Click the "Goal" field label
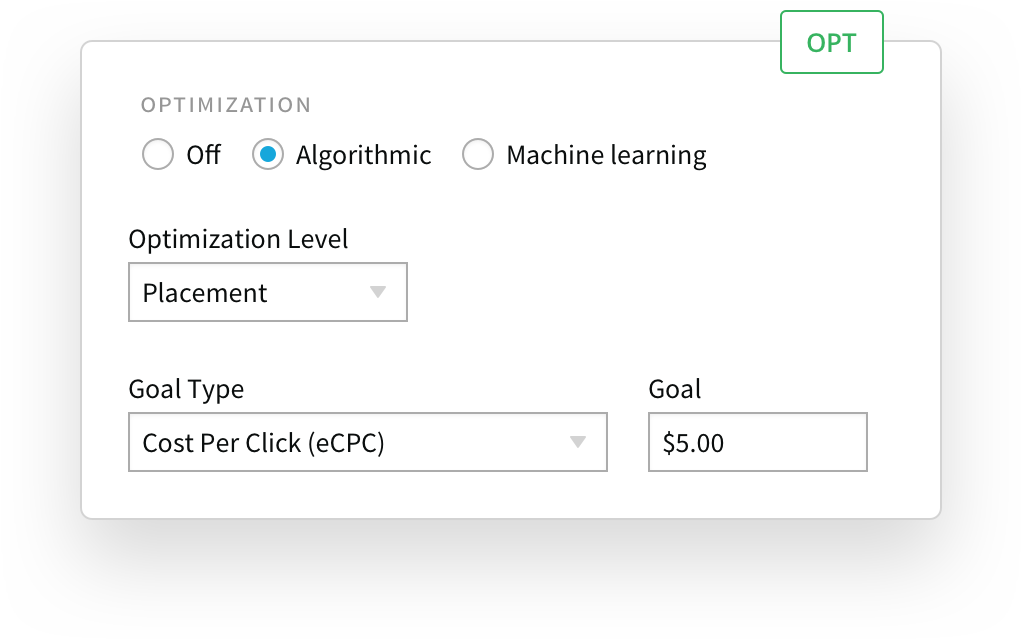 675,389
